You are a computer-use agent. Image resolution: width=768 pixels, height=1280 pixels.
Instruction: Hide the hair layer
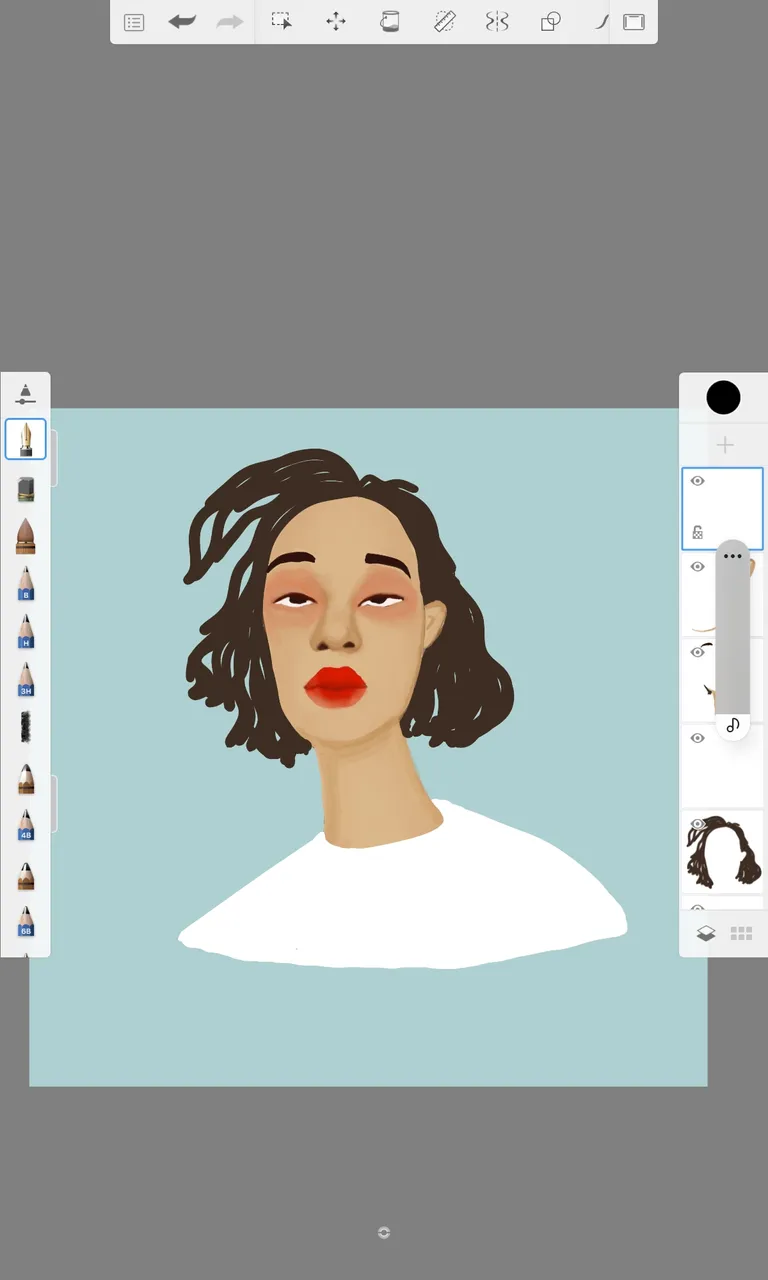698,824
